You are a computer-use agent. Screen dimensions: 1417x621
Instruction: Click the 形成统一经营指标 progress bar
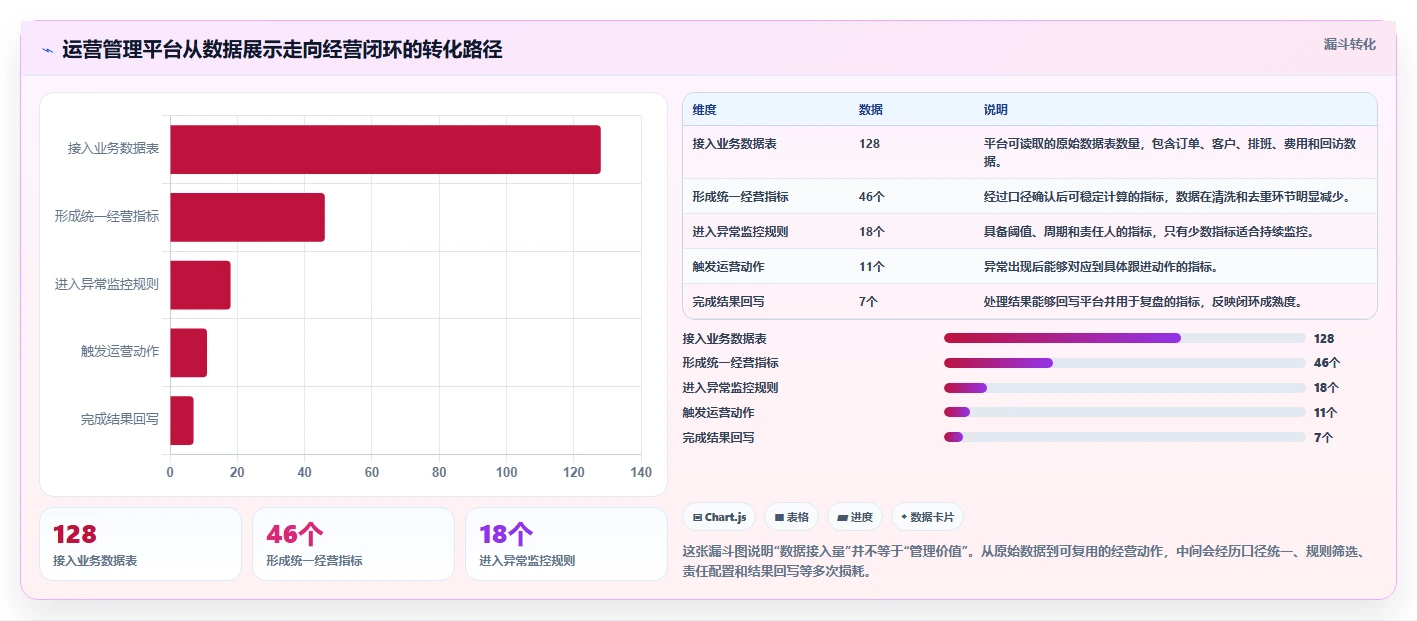coord(1125,363)
